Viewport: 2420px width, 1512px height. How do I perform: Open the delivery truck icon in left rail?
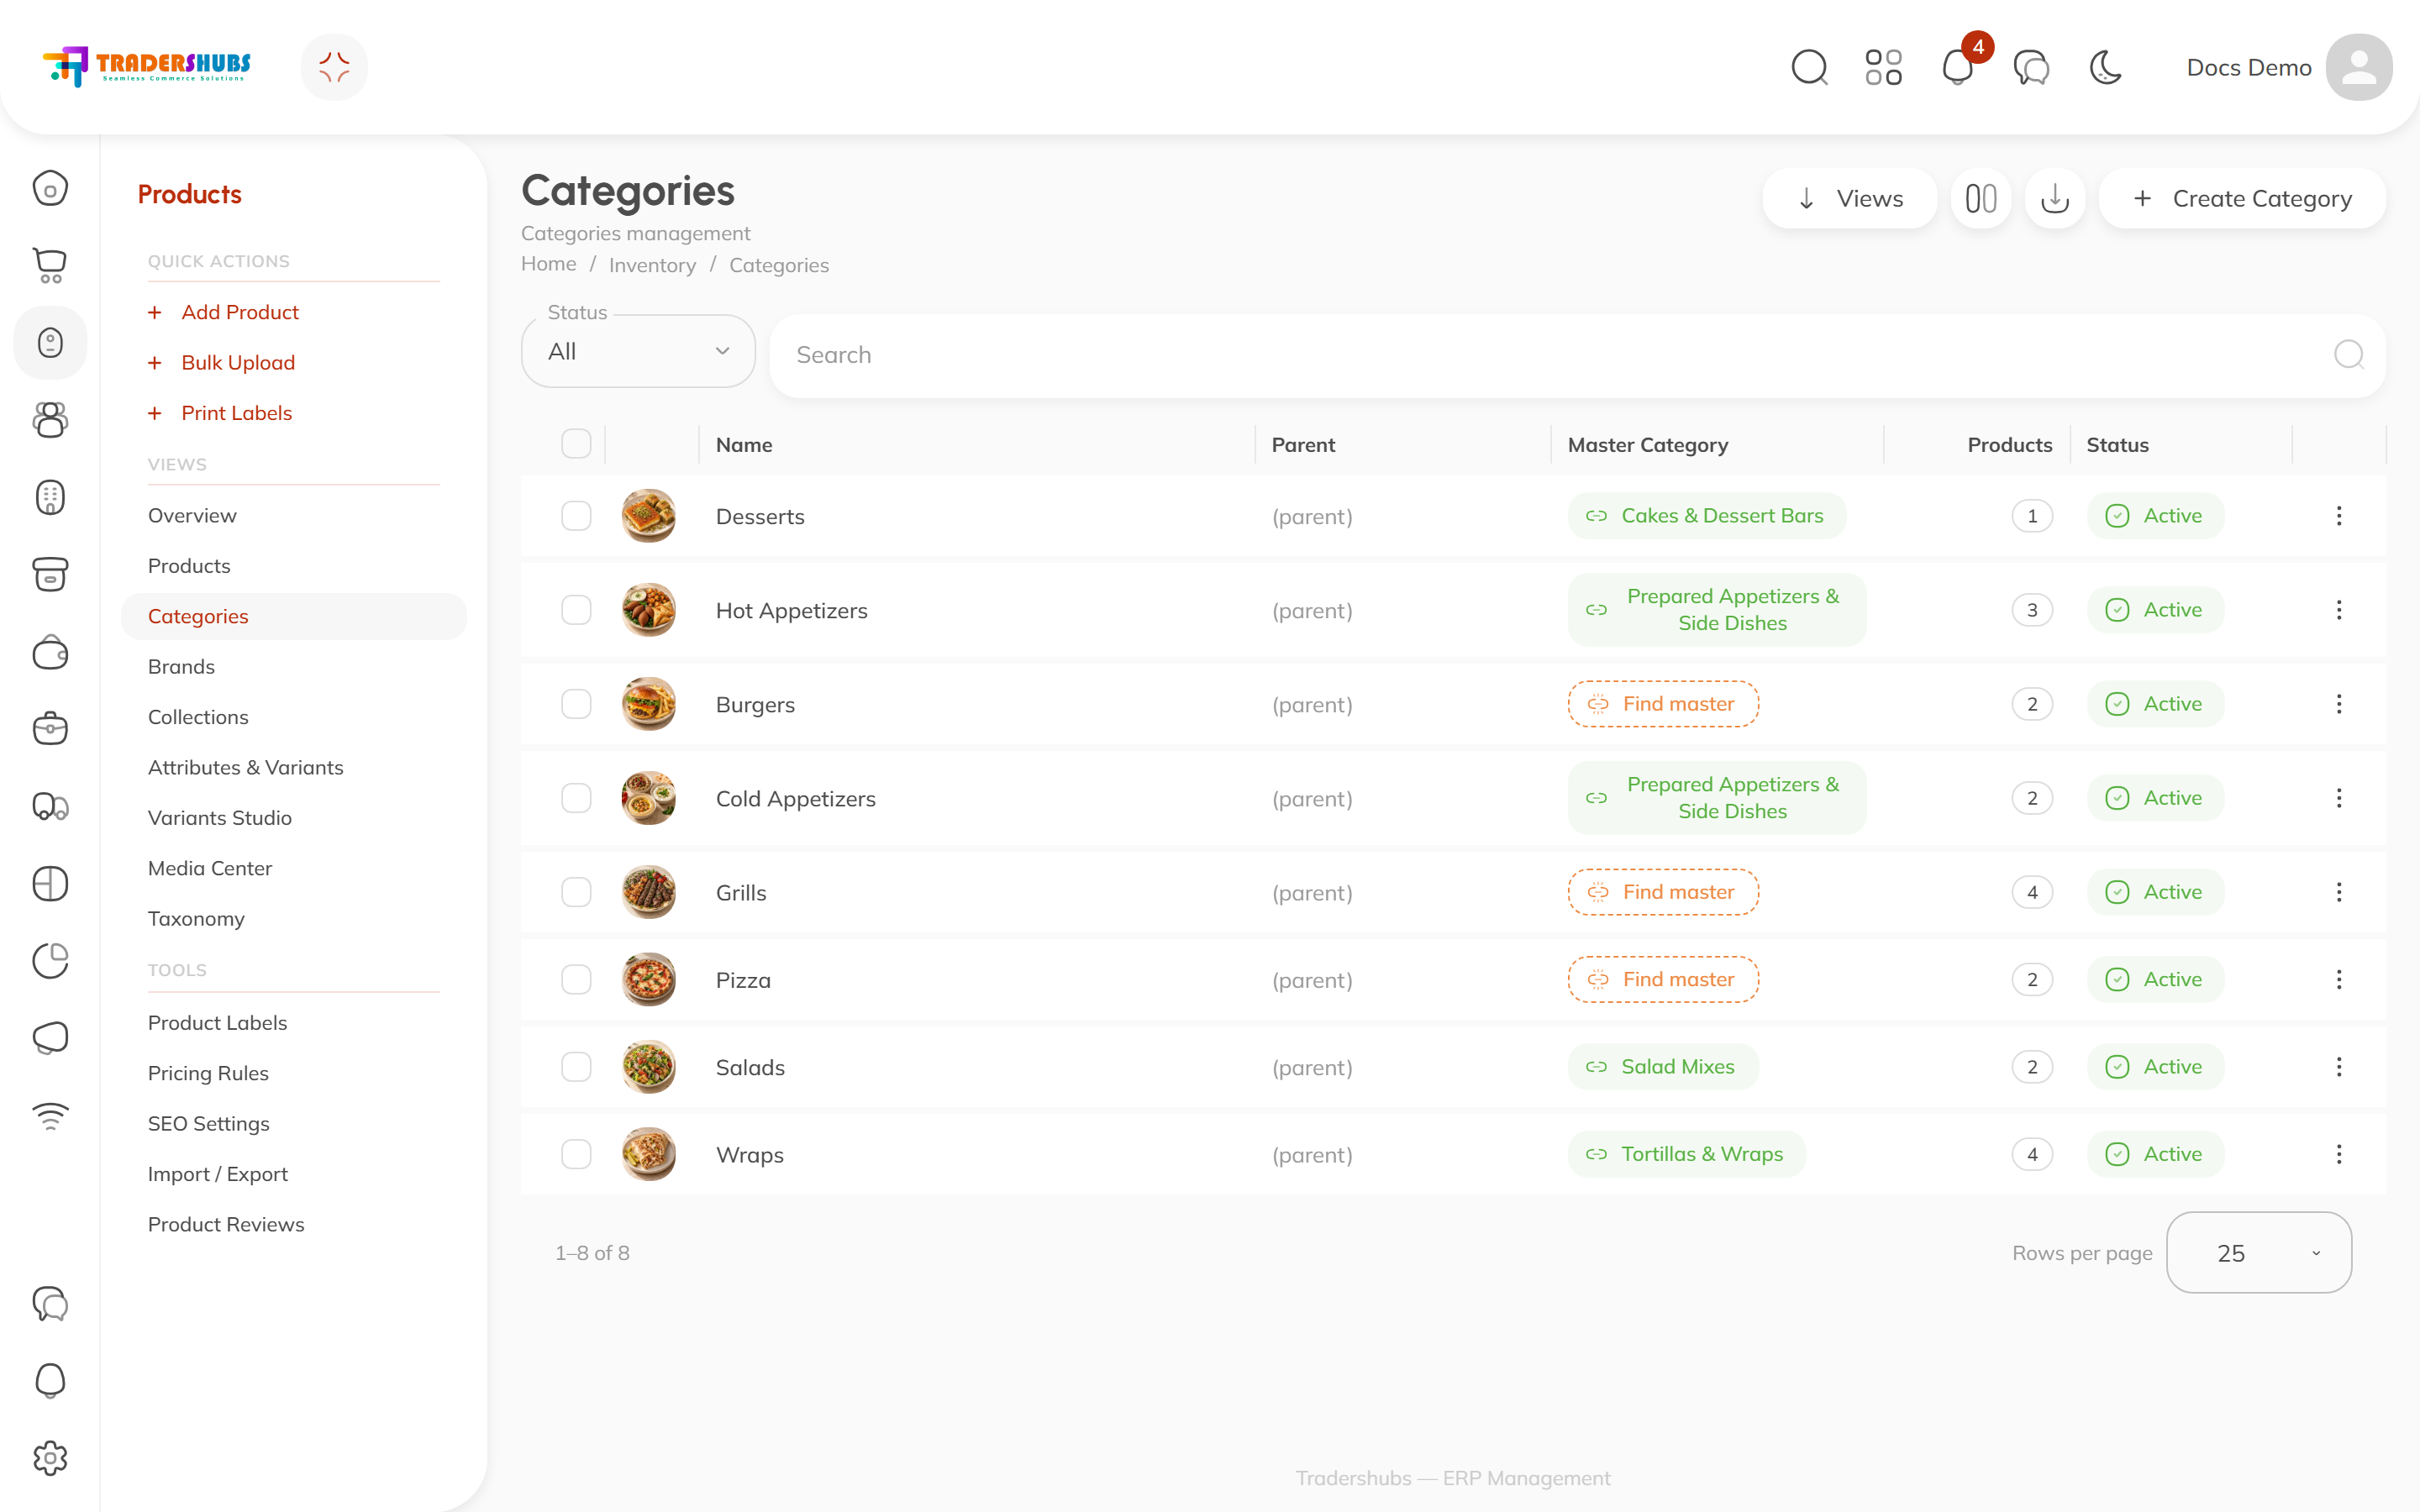coord(50,806)
